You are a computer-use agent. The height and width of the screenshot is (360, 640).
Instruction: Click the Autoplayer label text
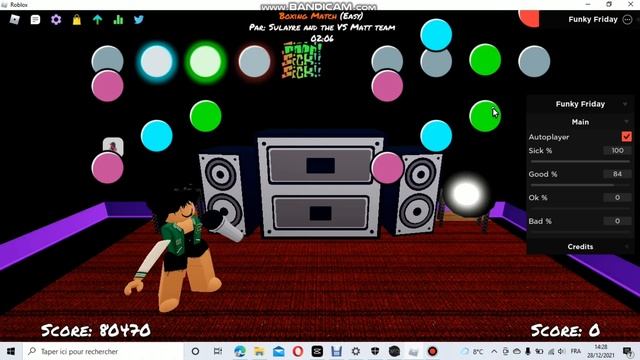[549, 137]
